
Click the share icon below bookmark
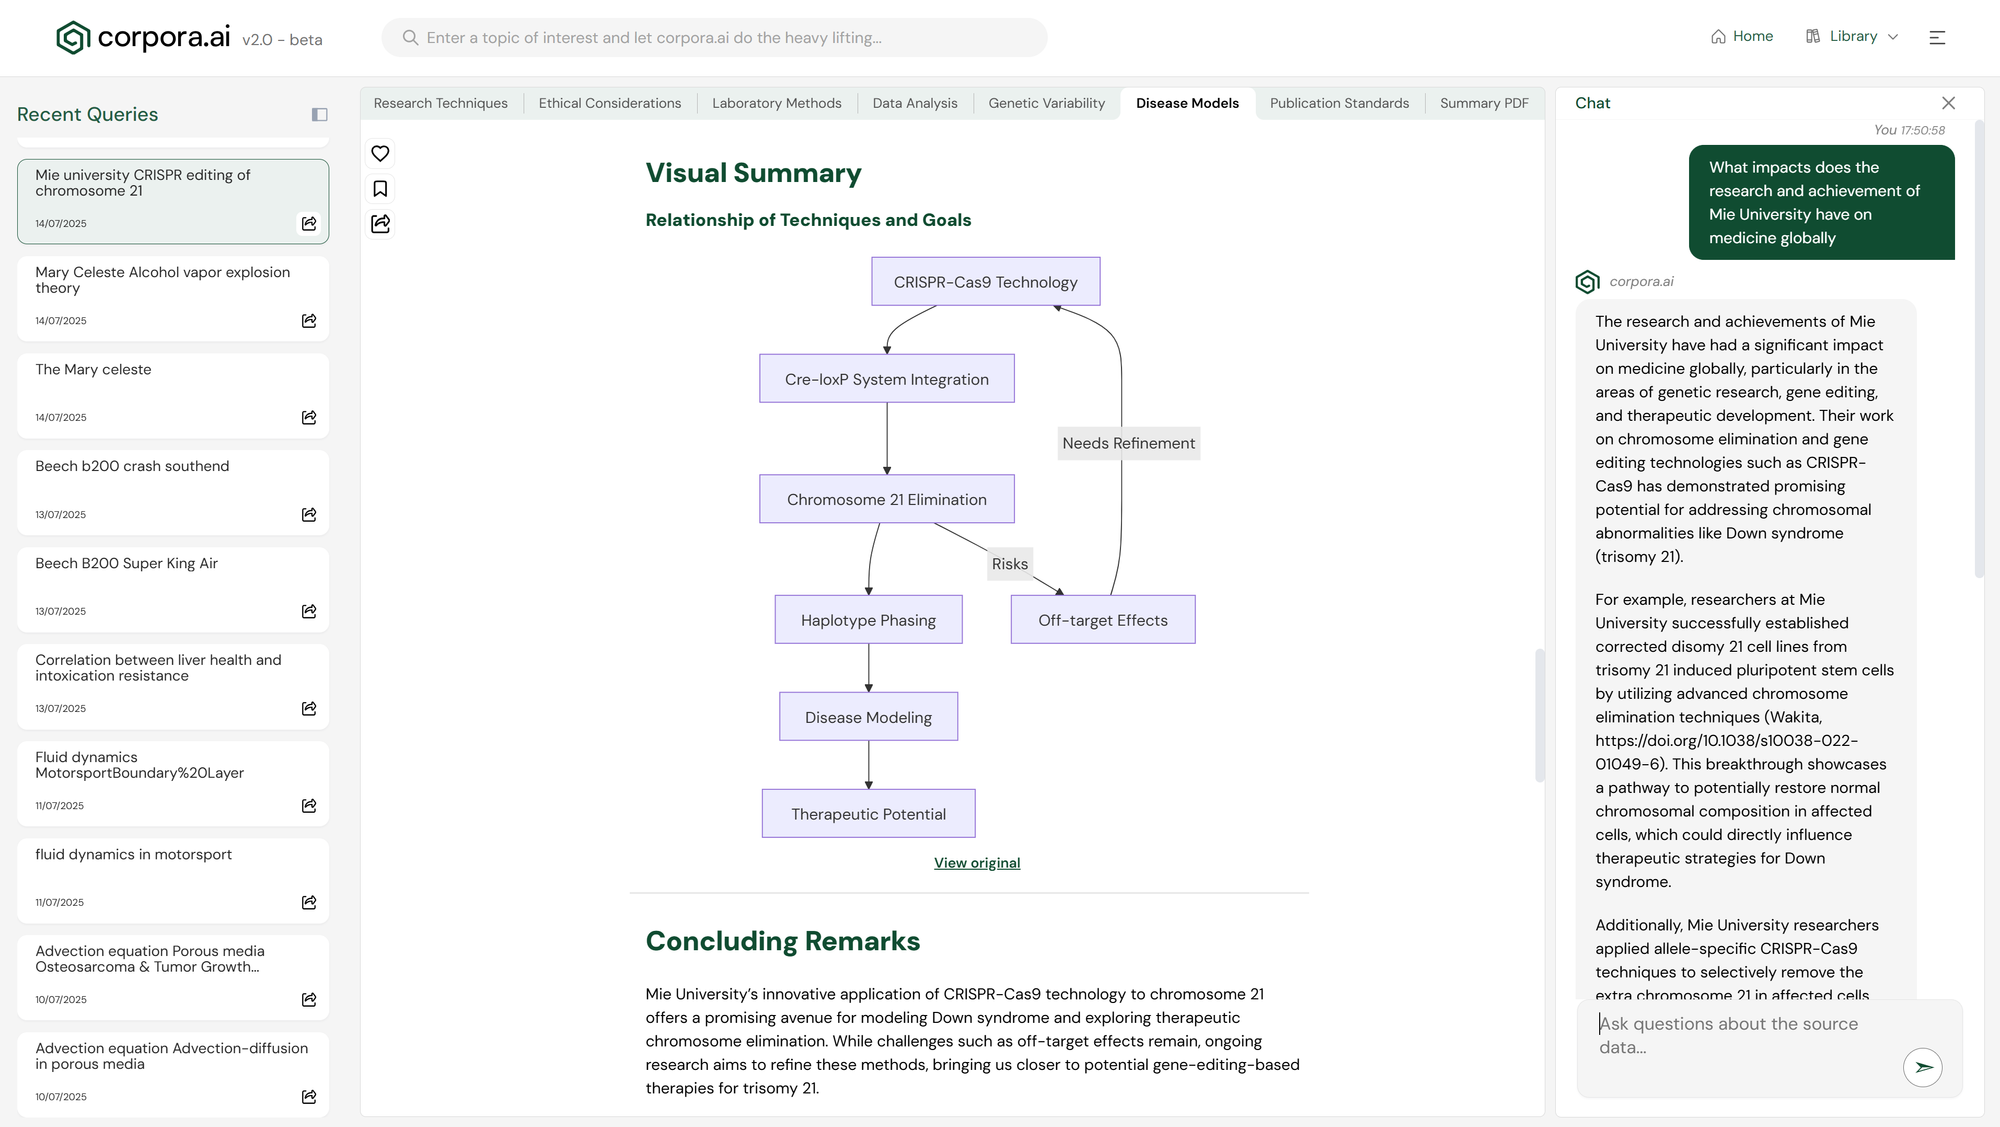[x=380, y=224]
